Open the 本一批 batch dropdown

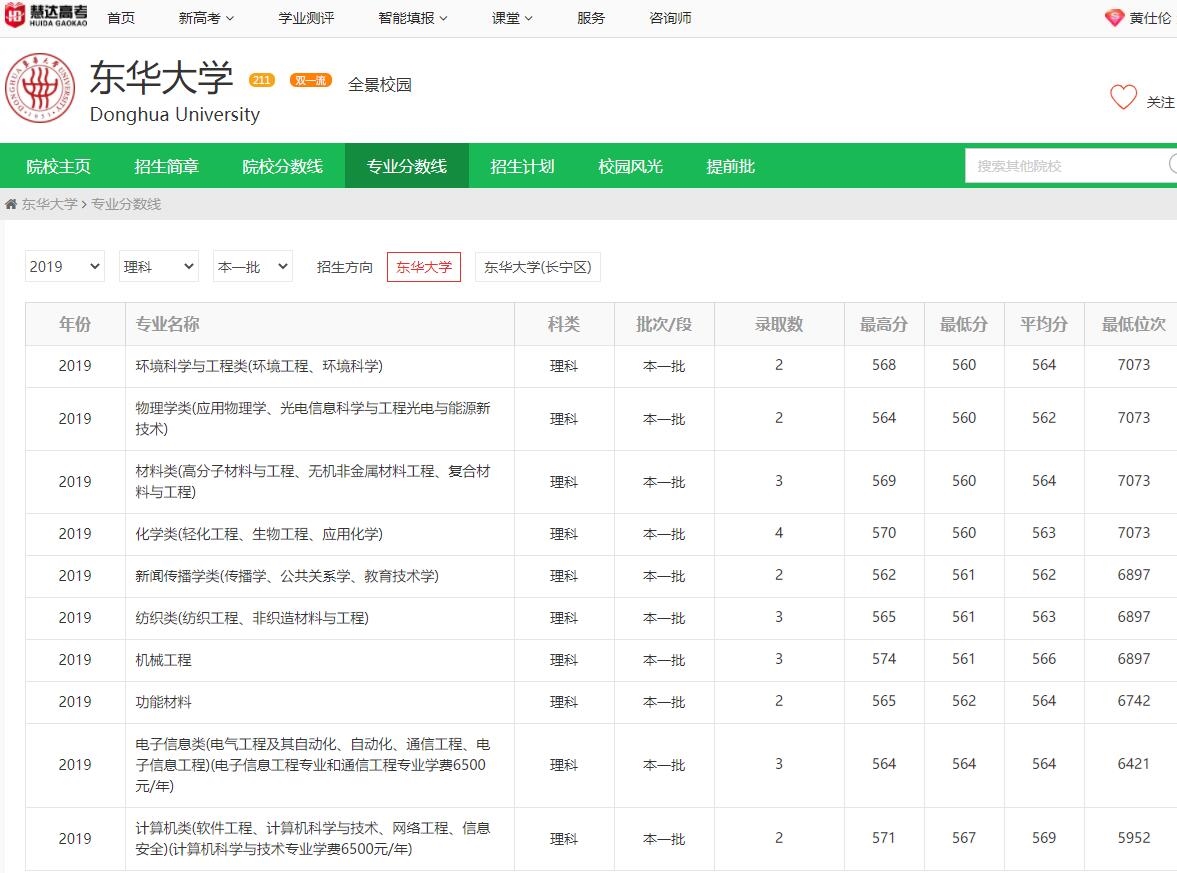pyautogui.click(x=253, y=266)
